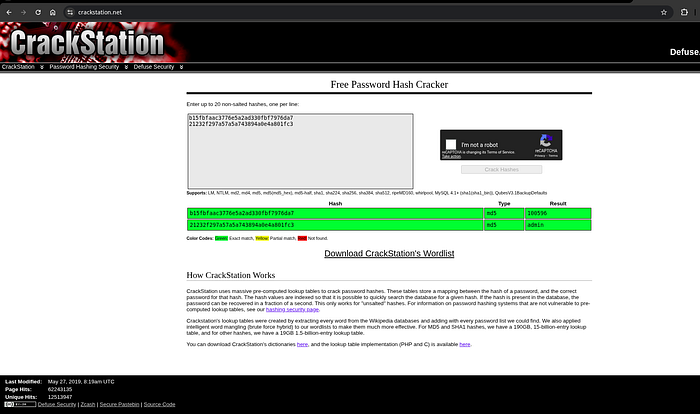Open Download CrackStation's Wordlist link
Image resolution: width=700 pixels, height=414 pixels.
pyautogui.click(x=389, y=253)
